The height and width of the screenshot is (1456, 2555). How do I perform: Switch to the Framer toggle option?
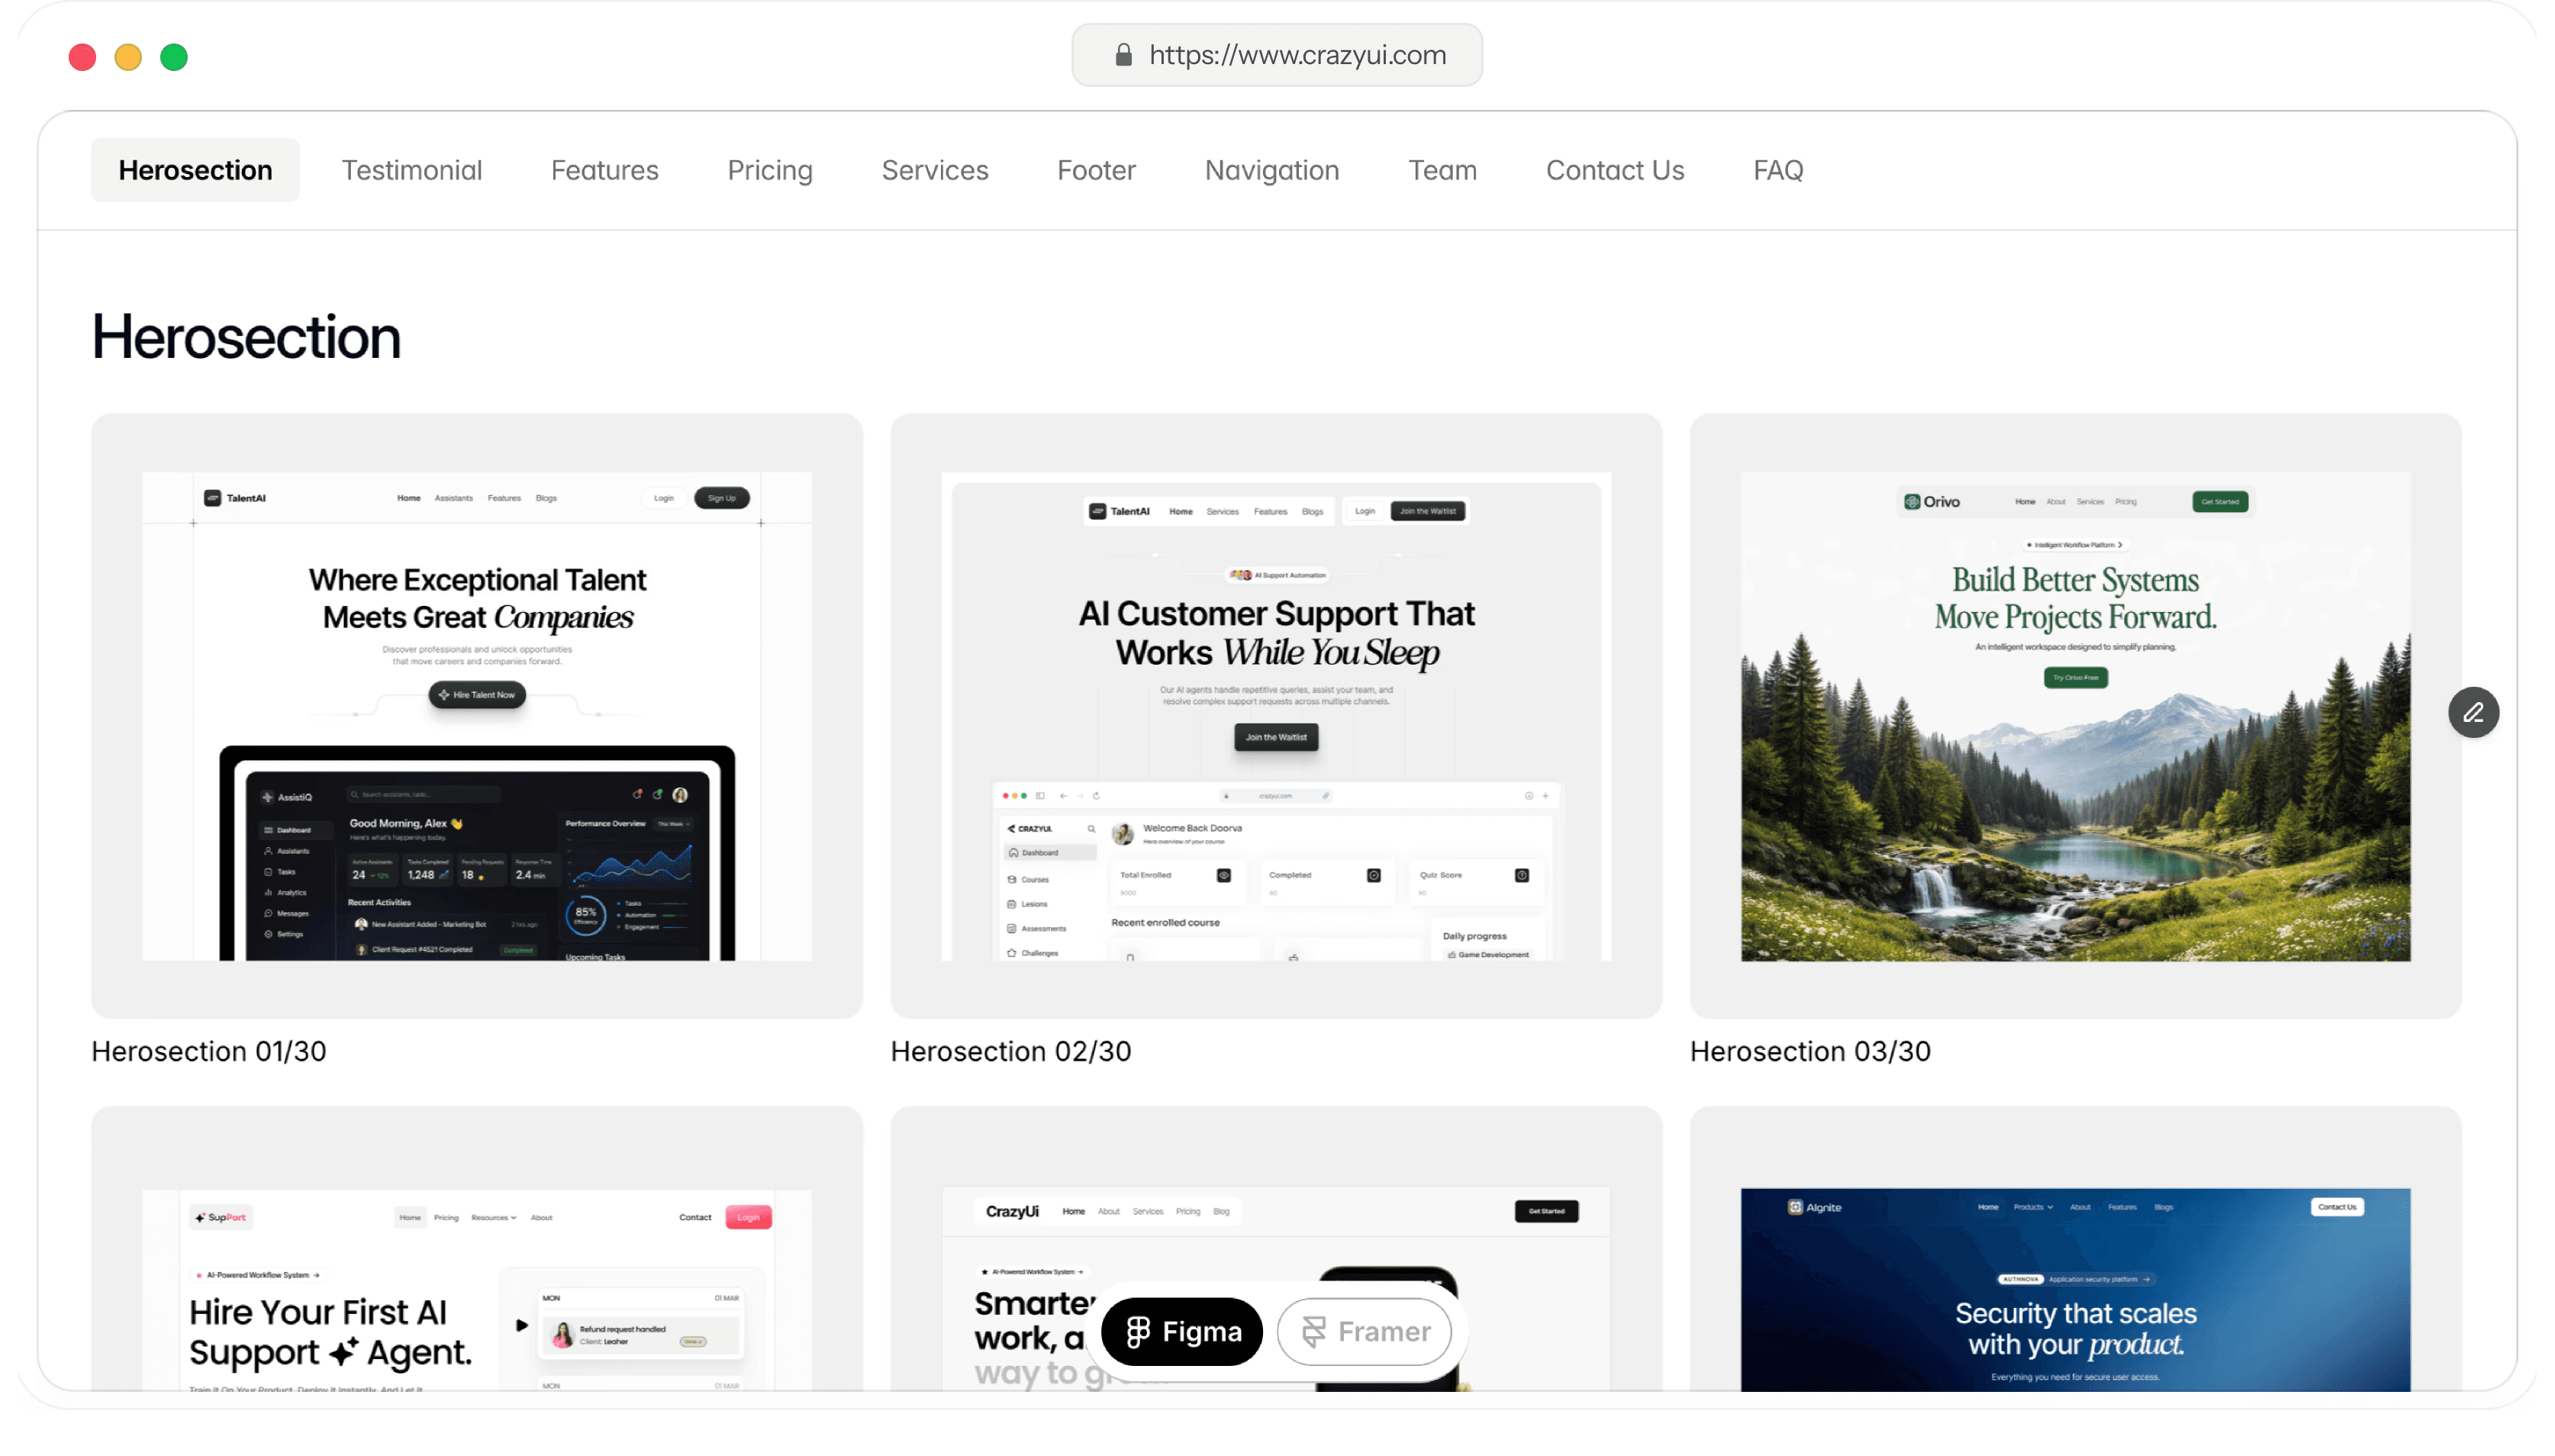(1364, 1331)
